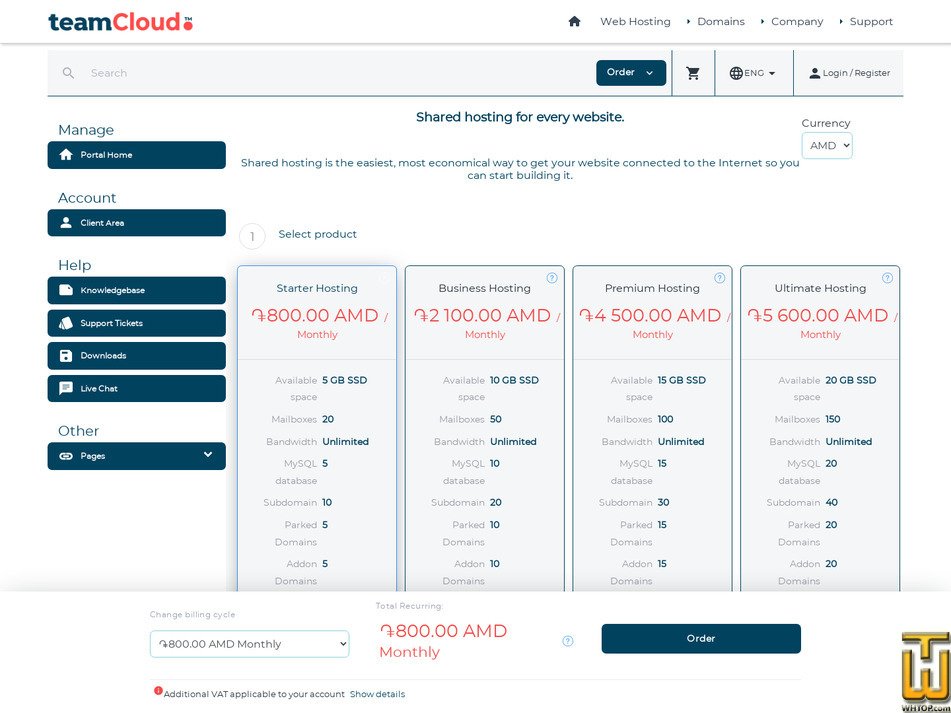The width and height of the screenshot is (951, 713).
Task: Open the shopping cart icon
Action: point(693,73)
